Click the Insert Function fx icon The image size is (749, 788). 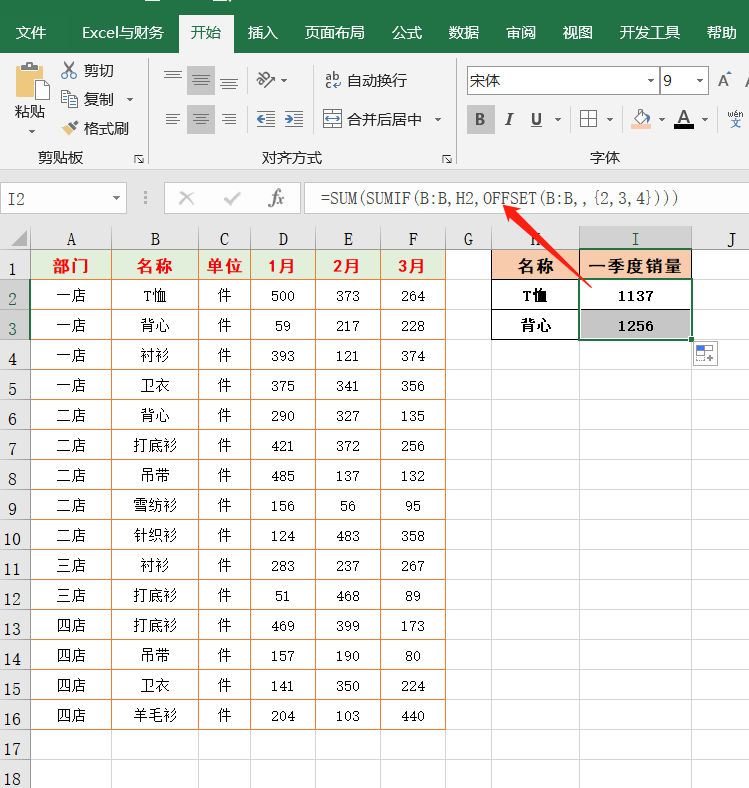click(276, 199)
